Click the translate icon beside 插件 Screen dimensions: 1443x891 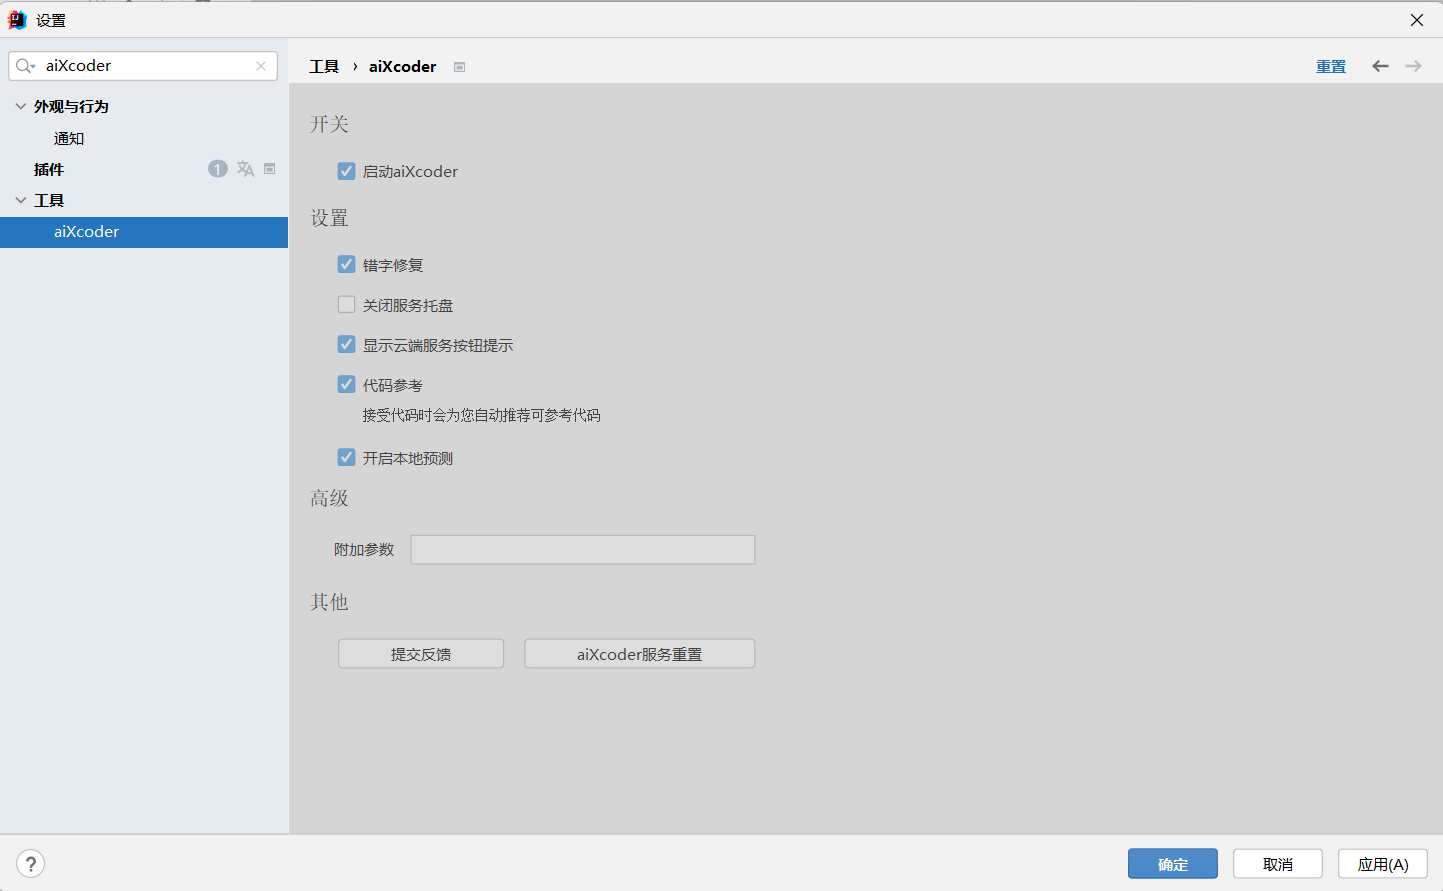[245, 169]
